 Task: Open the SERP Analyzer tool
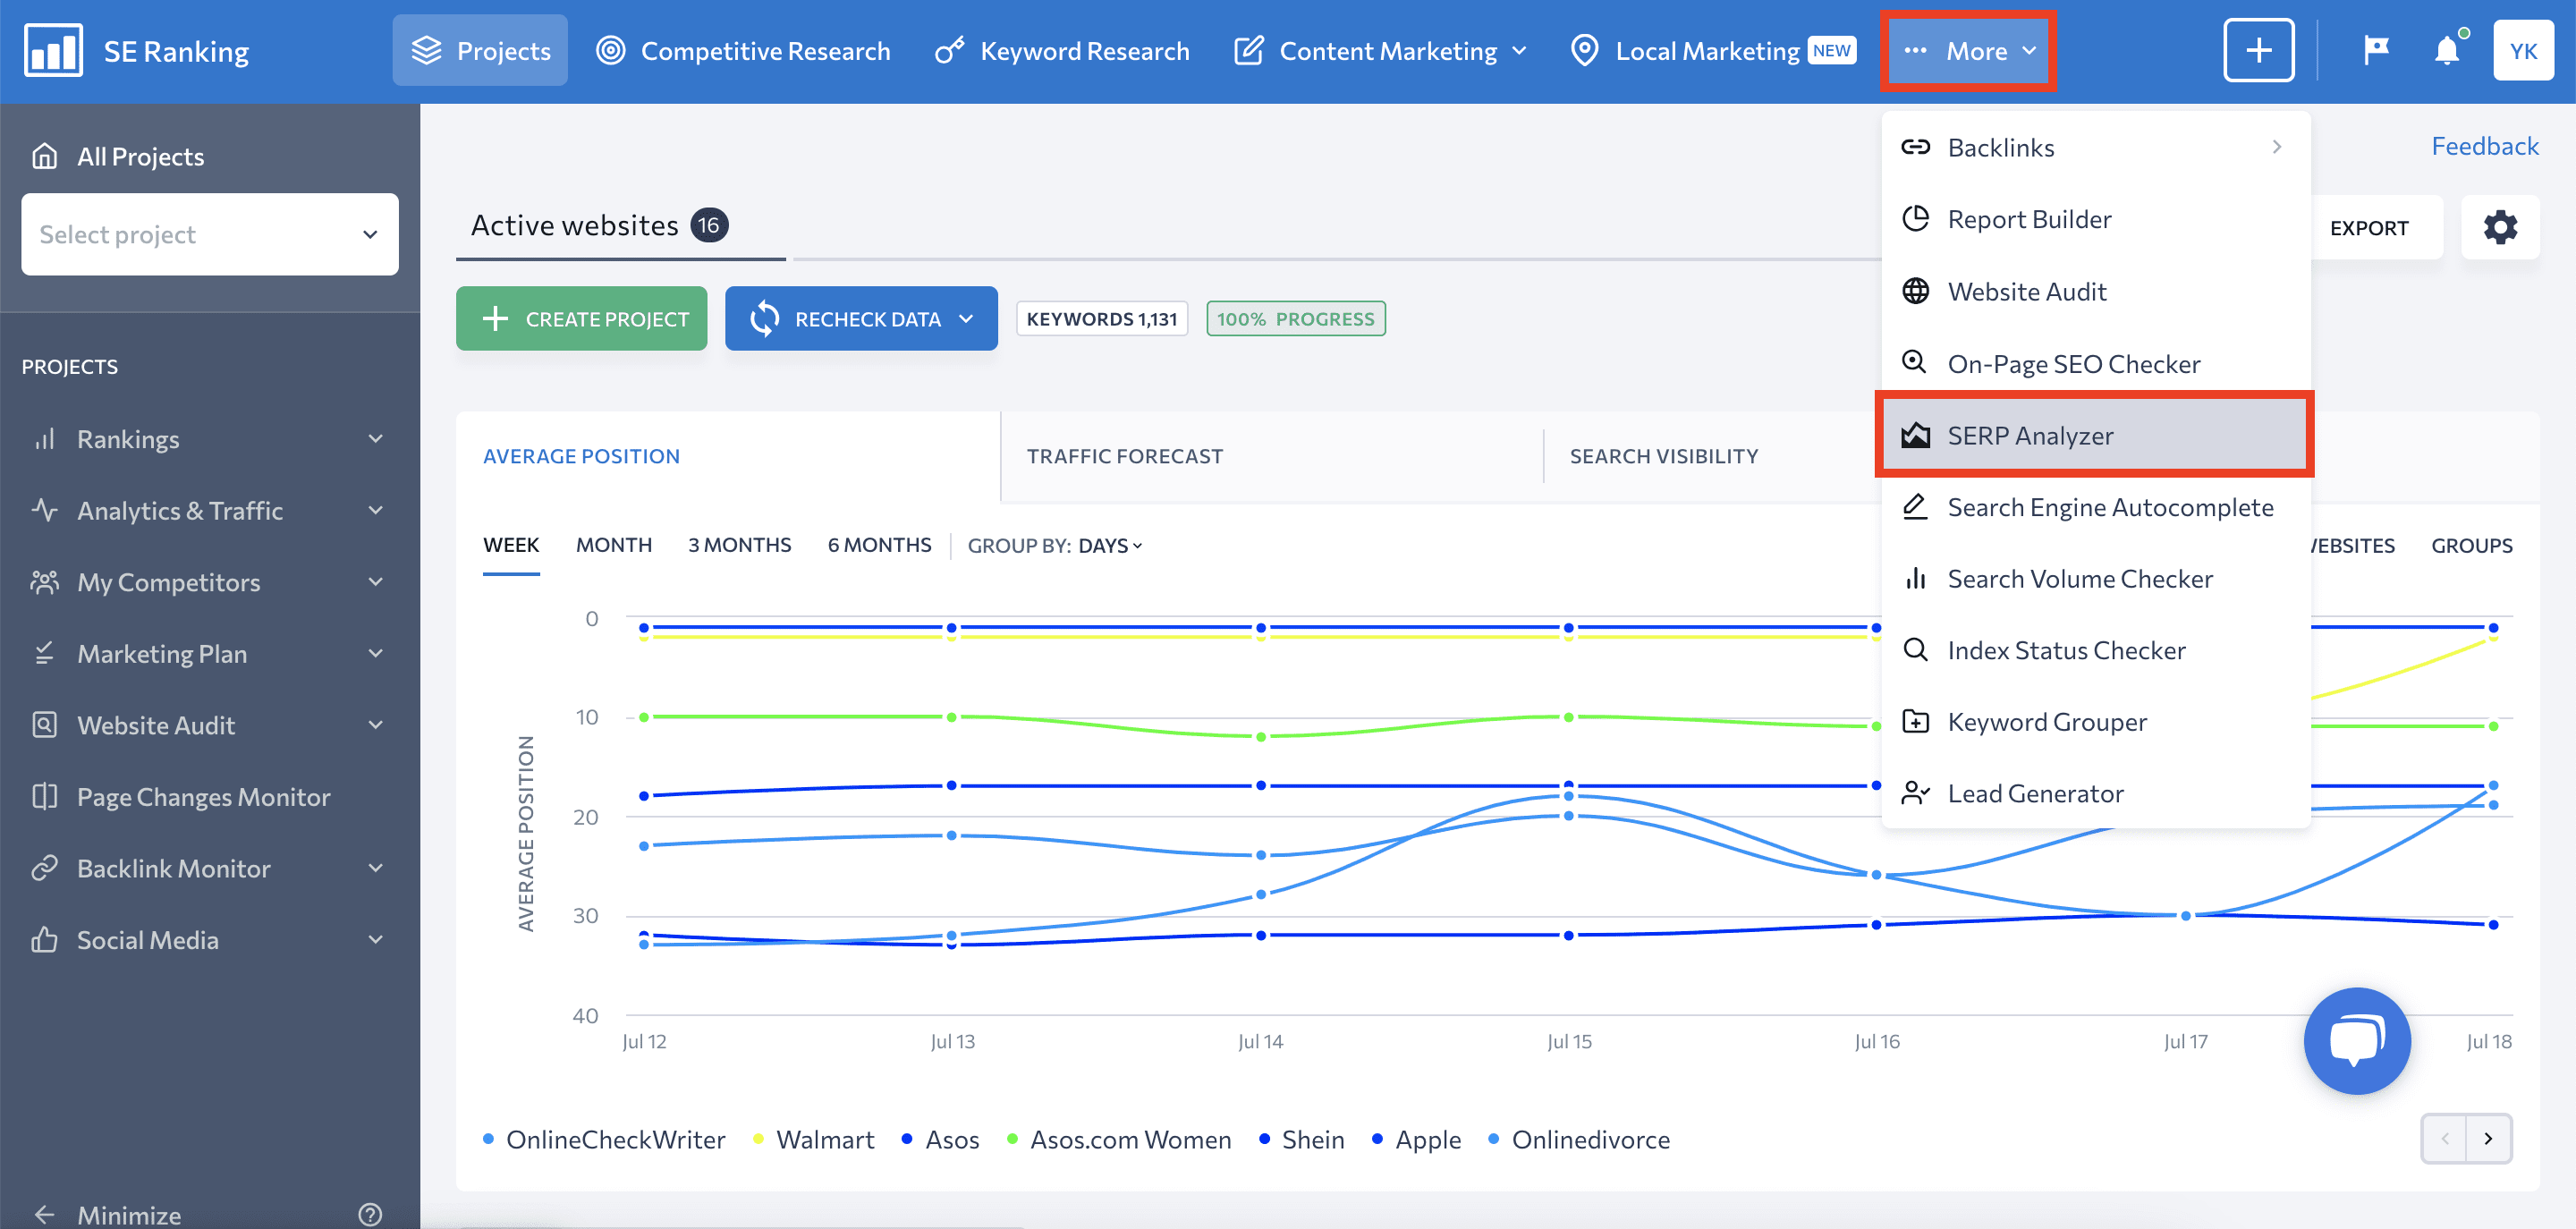coord(2032,434)
